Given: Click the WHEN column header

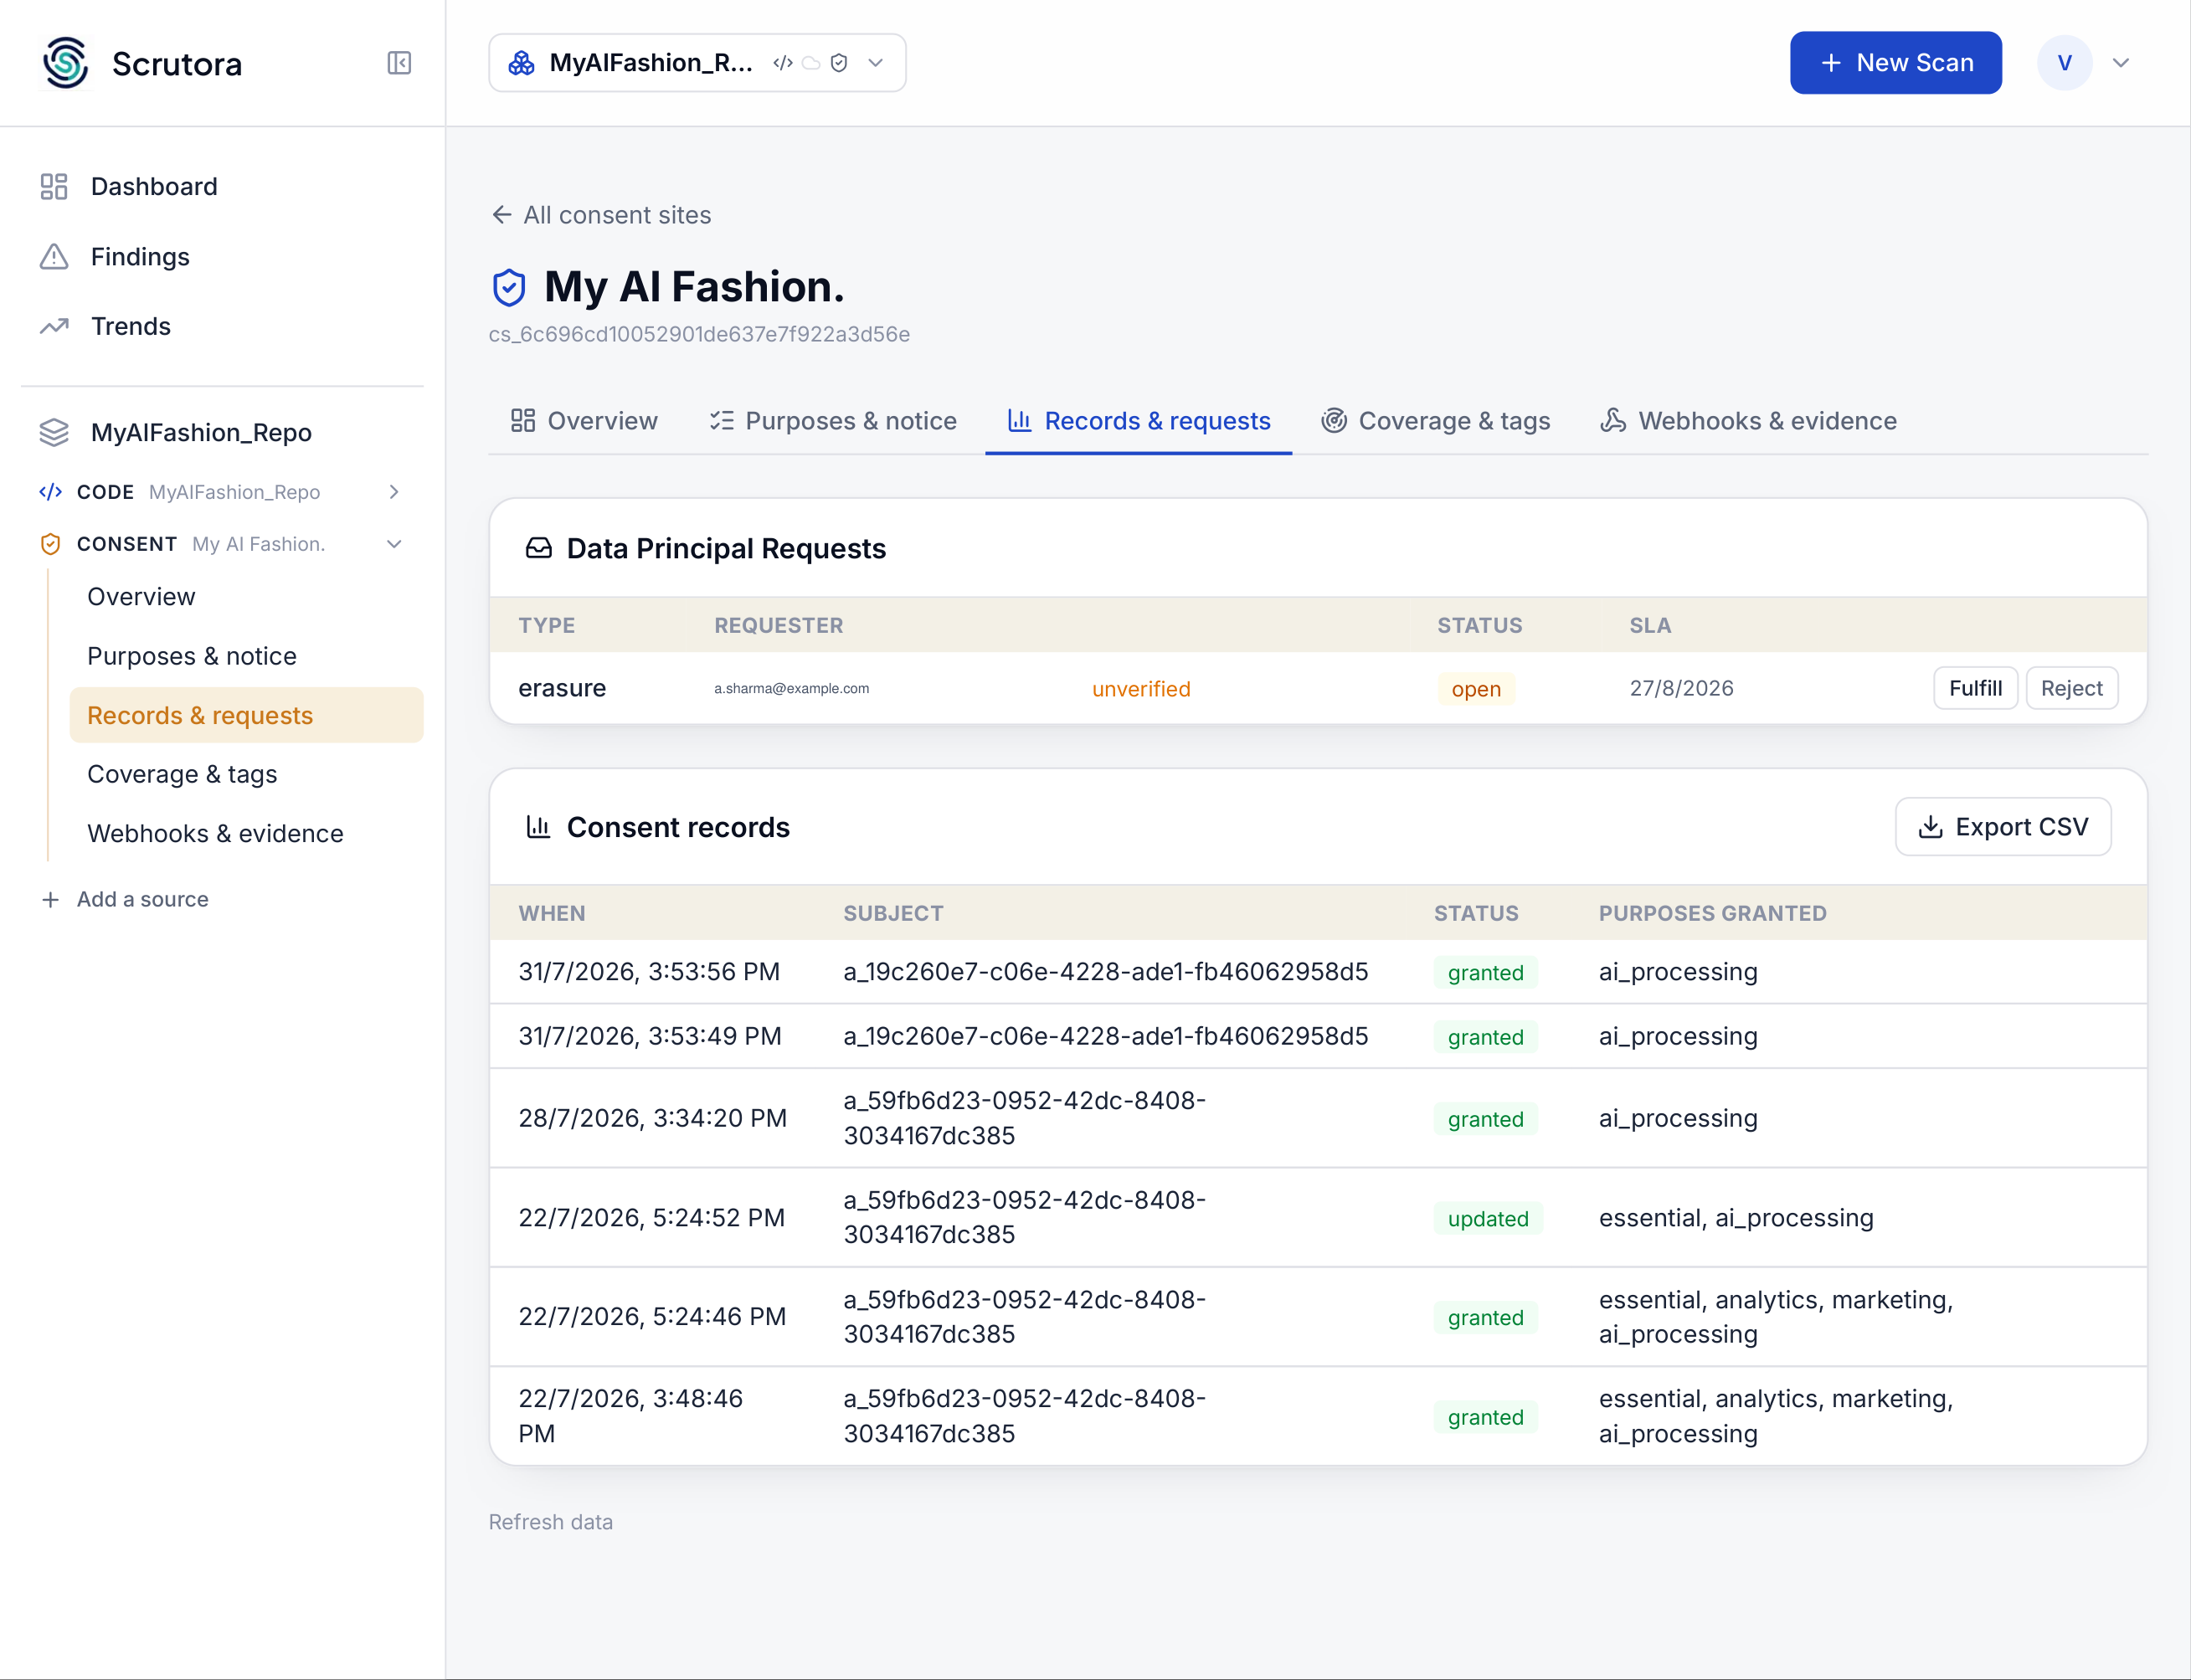Looking at the screenshot, I should tap(552, 913).
